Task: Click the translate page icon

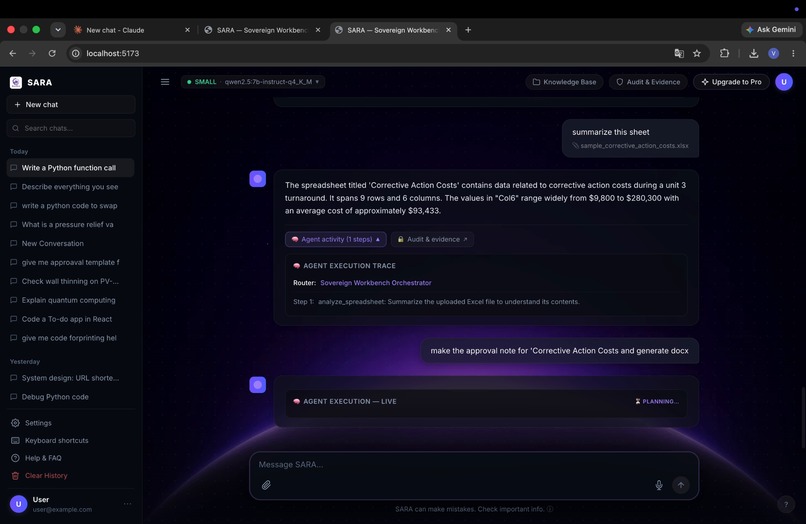Action: point(679,53)
